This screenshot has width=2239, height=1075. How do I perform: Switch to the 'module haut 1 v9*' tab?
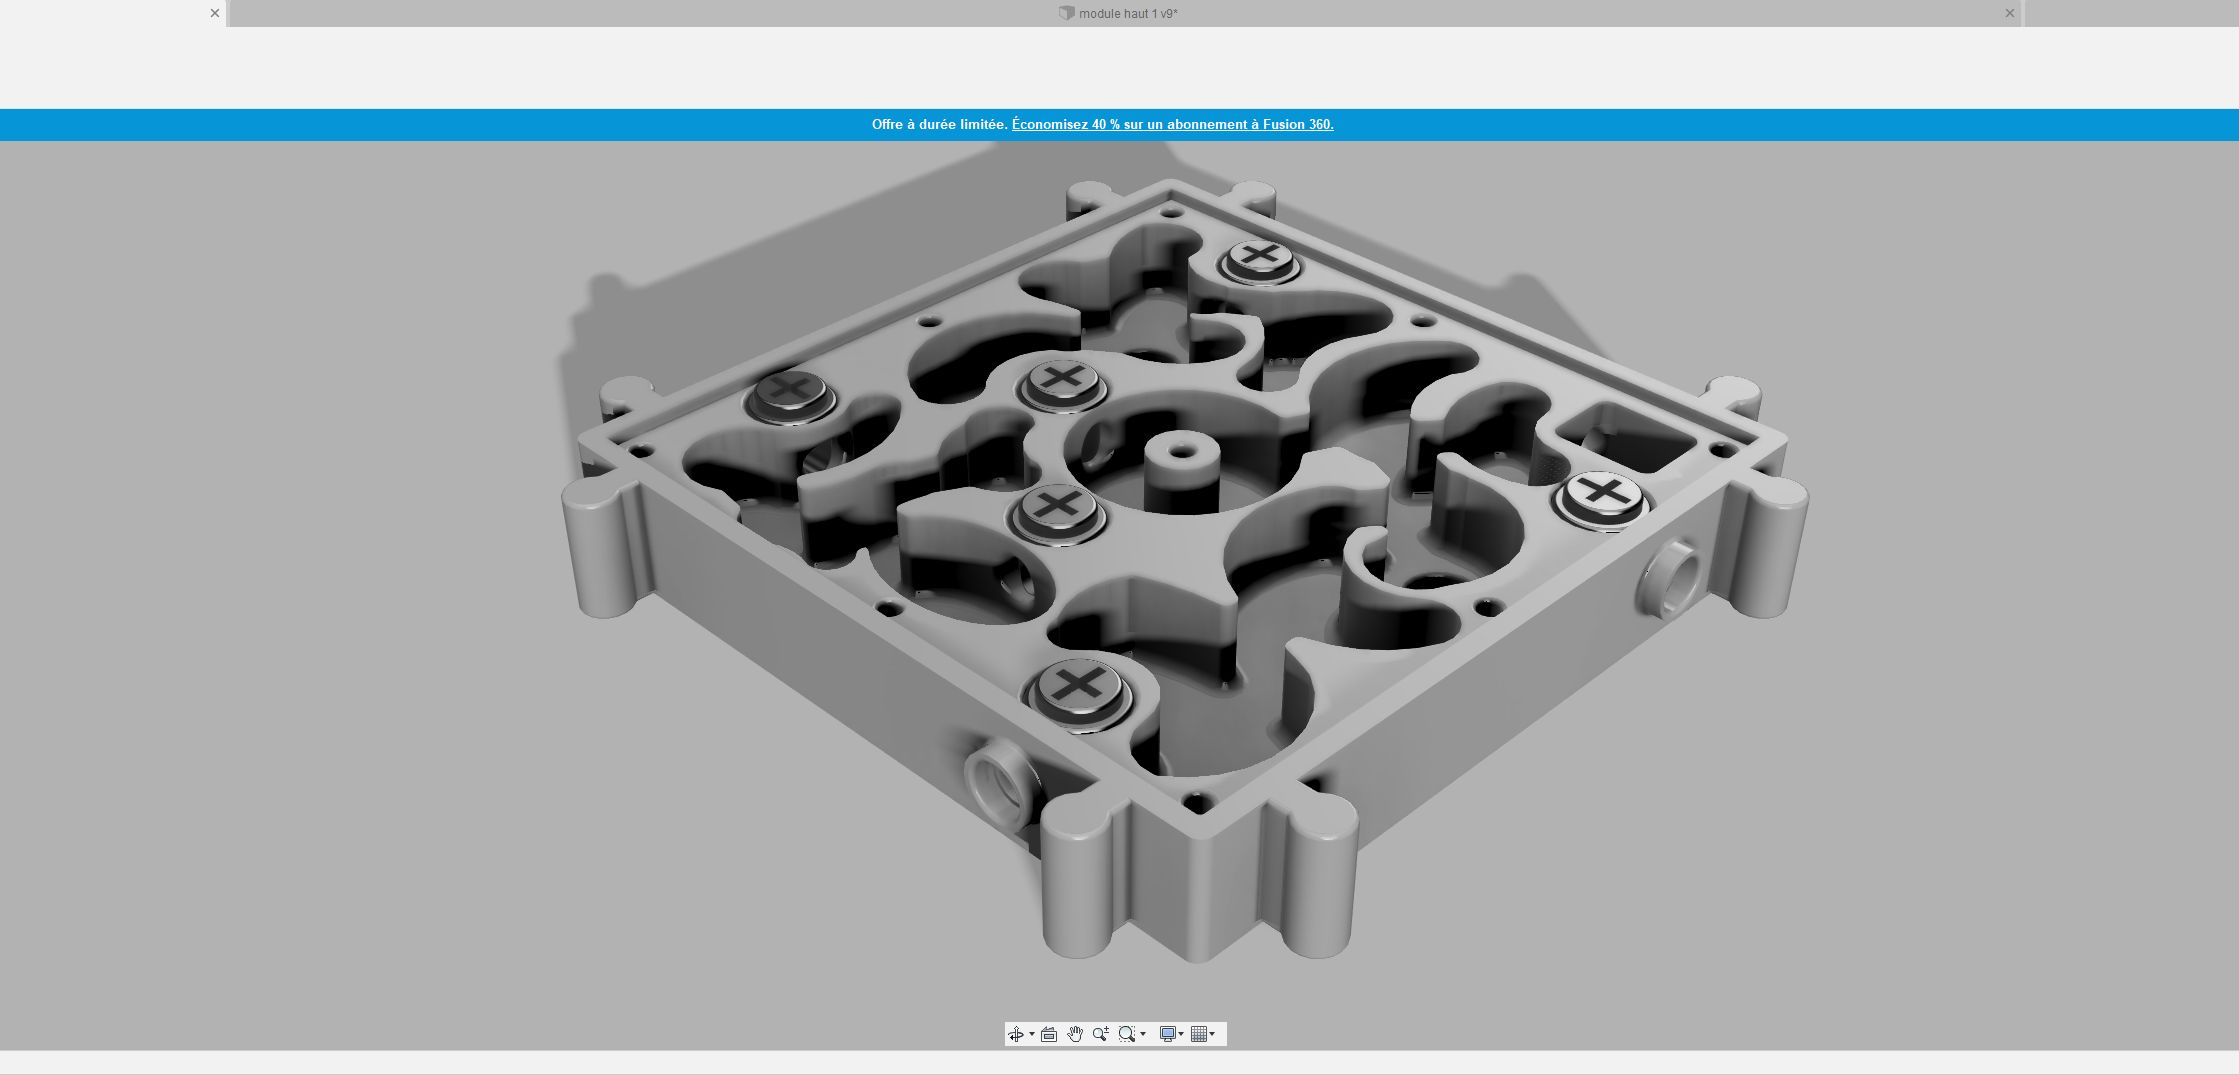pyautogui.click(x=1127, y=14)
